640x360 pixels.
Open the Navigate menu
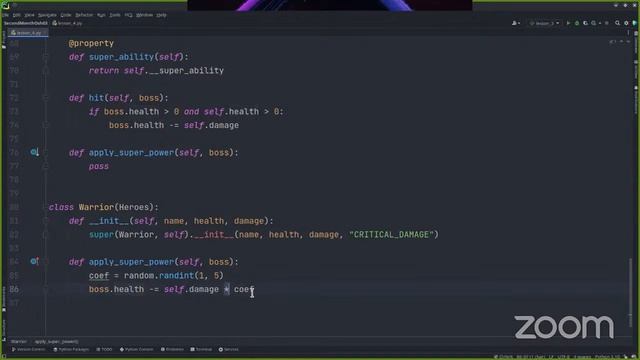point(47,15)
